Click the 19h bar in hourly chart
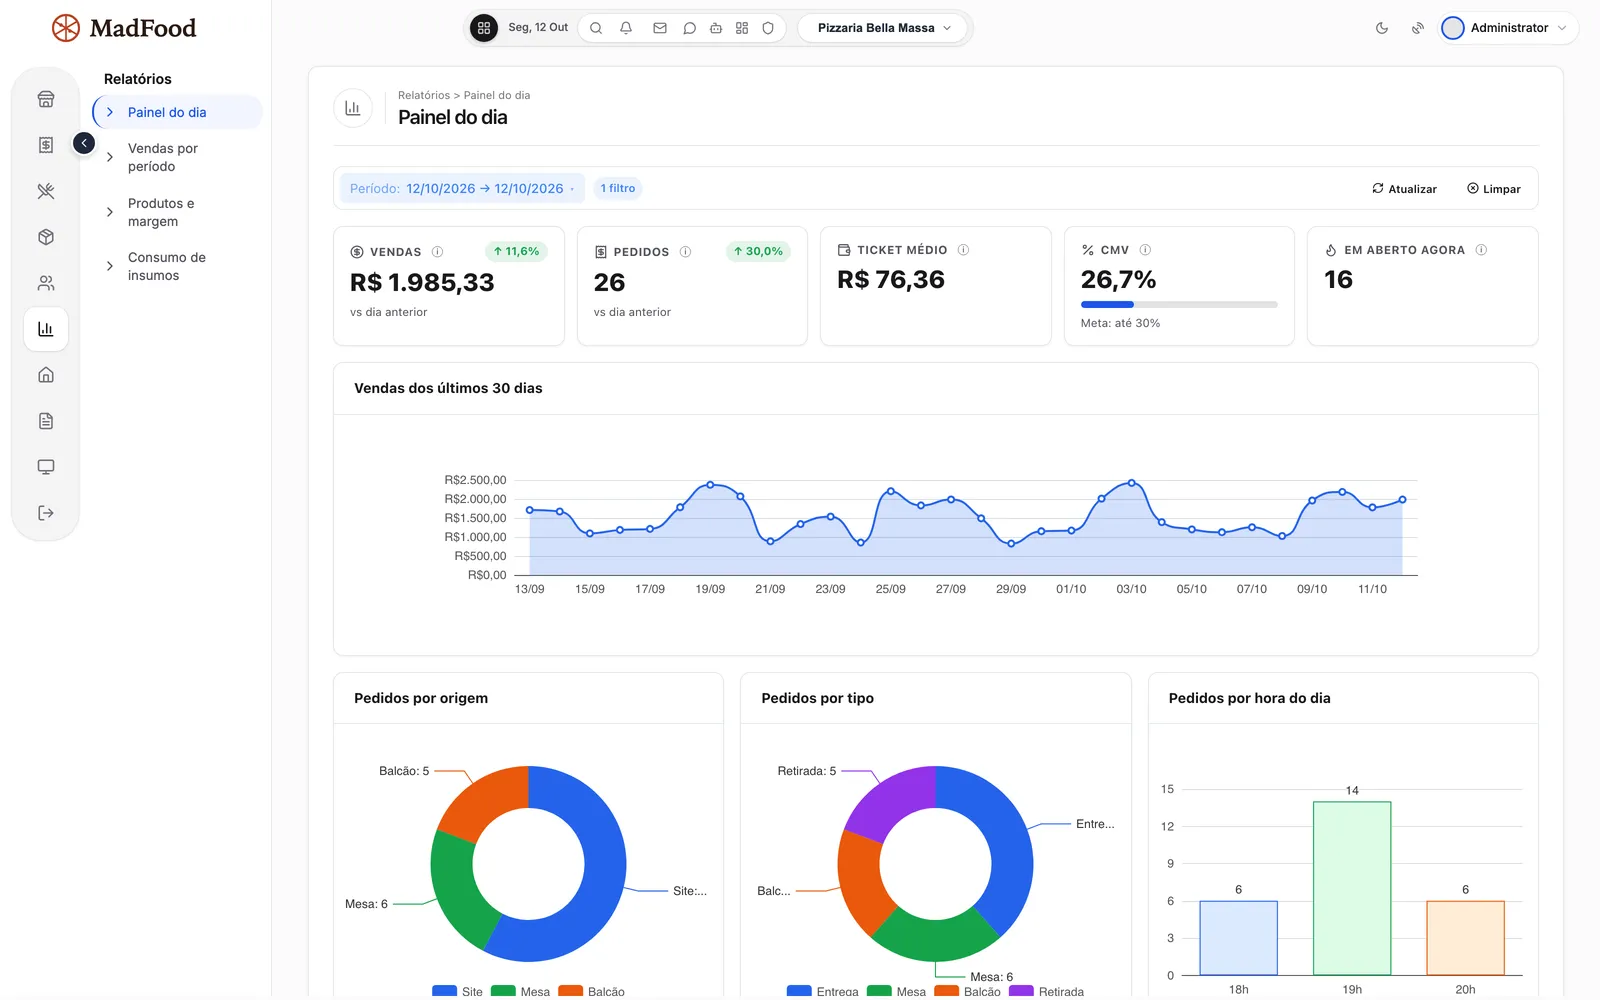The image size is (1600, 1000). click(1352, 888)
